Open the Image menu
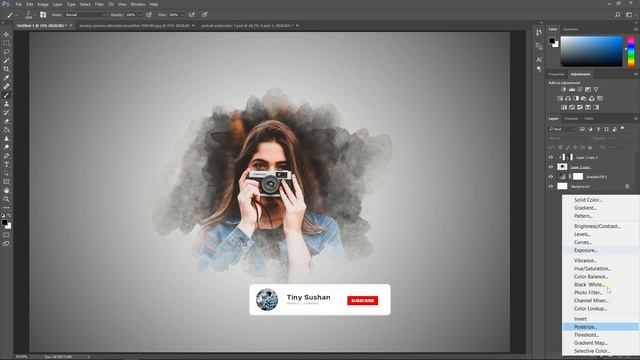640x360 pixels. [43, 4]
